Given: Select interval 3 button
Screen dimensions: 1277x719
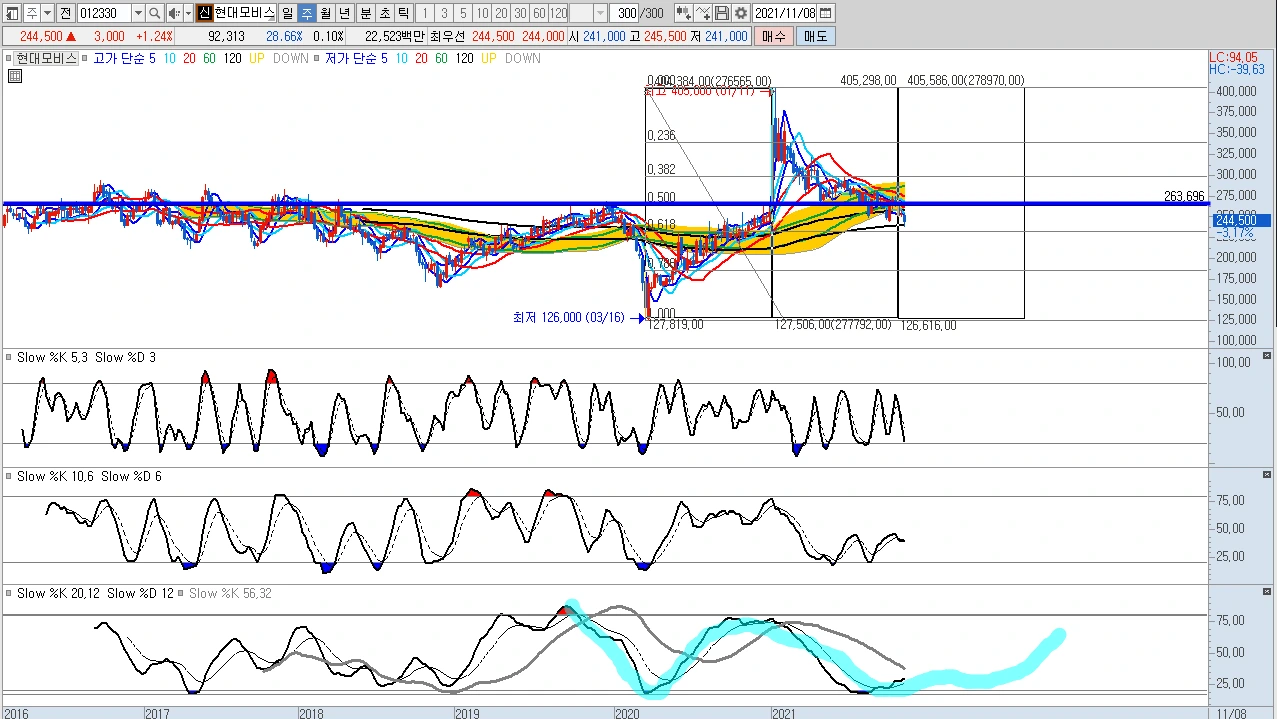Looking at the screenshot, I should 443,13.
